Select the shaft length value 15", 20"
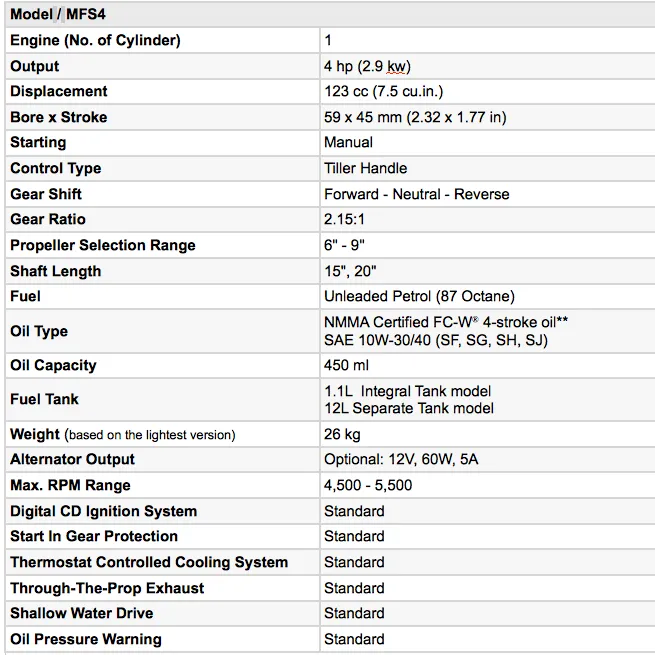This screenshot has width=655, height=655. coord(350,271)
